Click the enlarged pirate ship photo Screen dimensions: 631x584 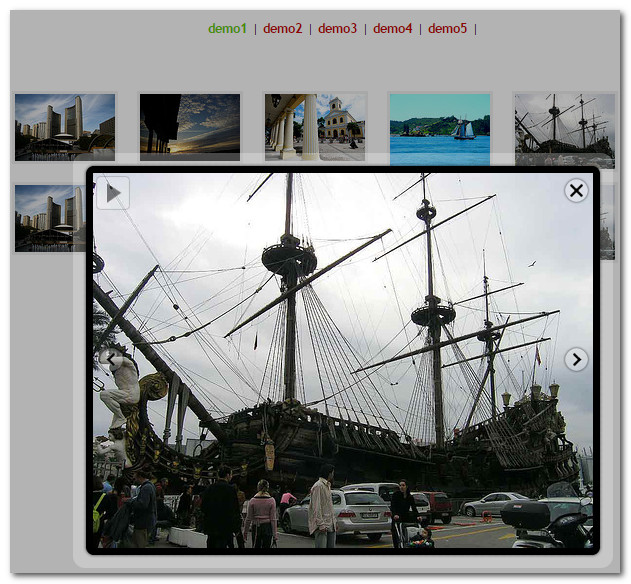point(343,360)
